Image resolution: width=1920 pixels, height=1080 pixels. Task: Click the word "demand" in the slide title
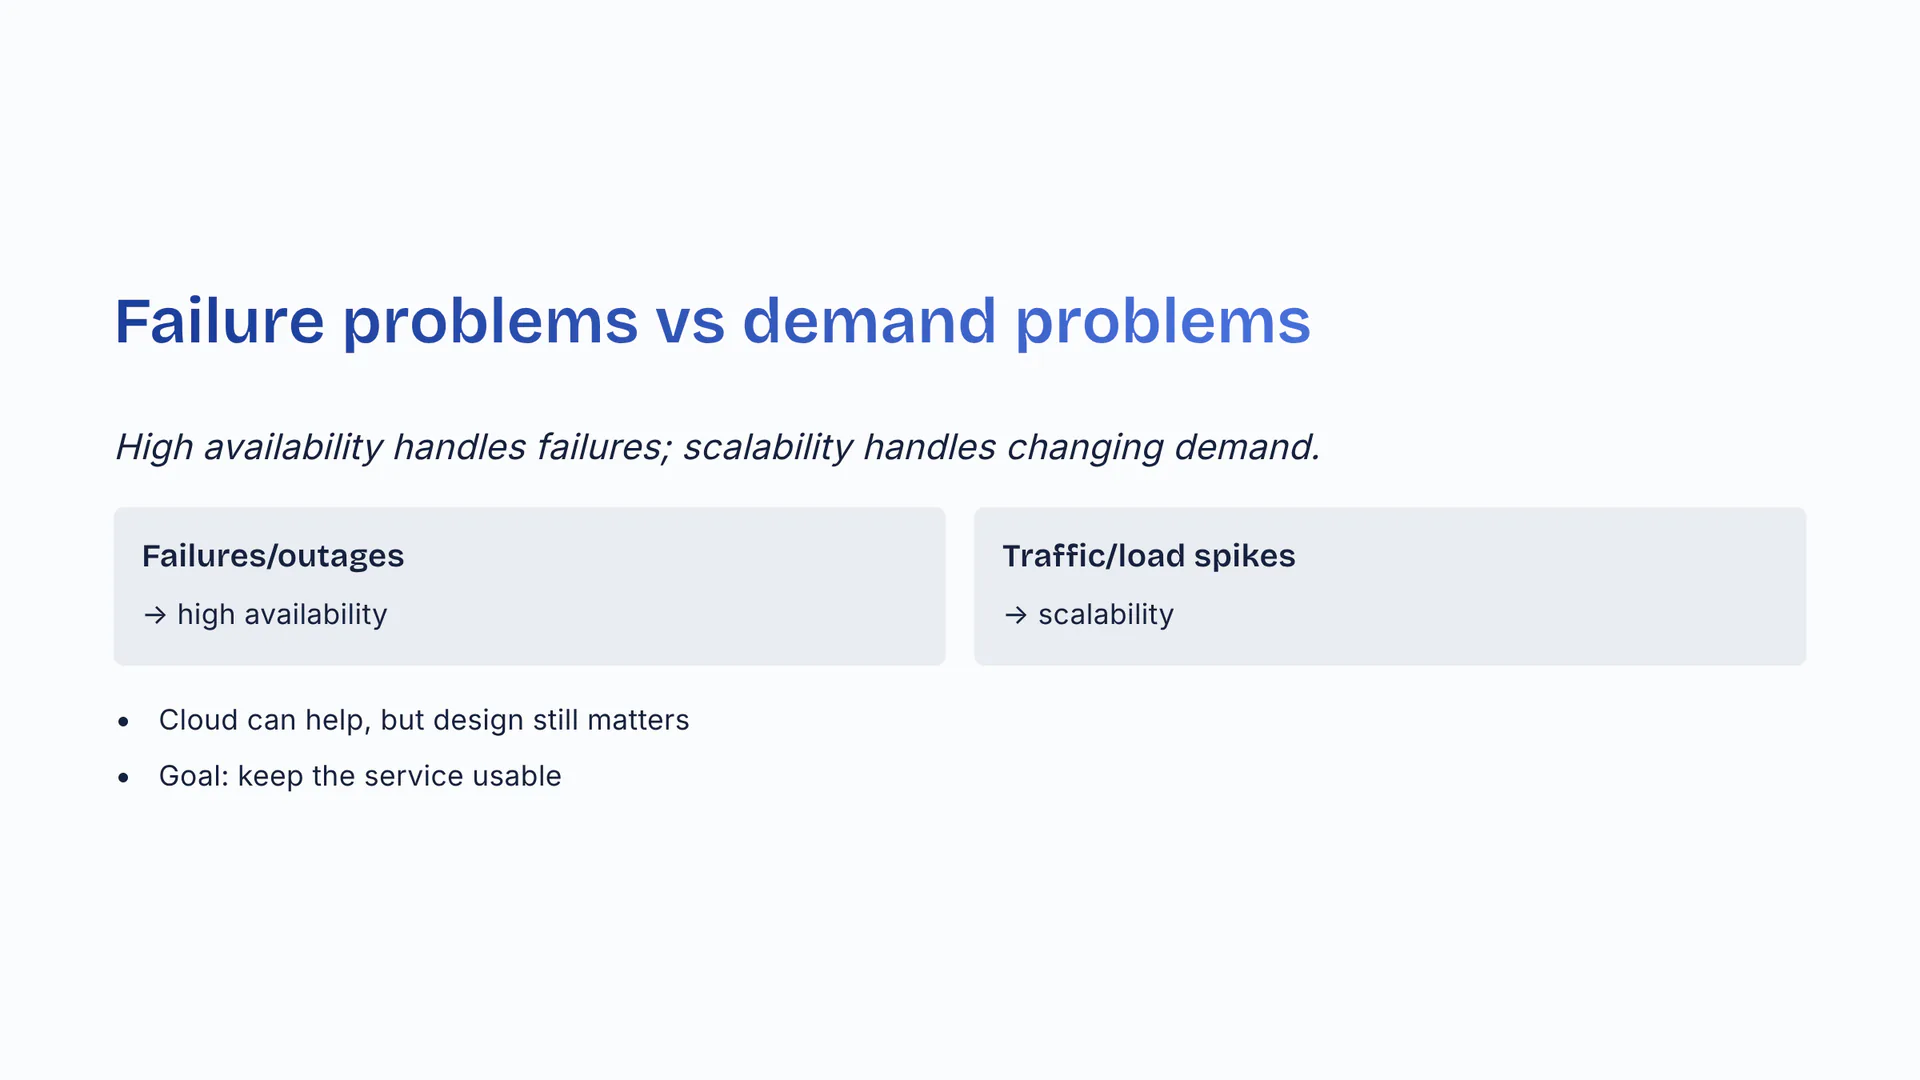(x=868, y=322)
